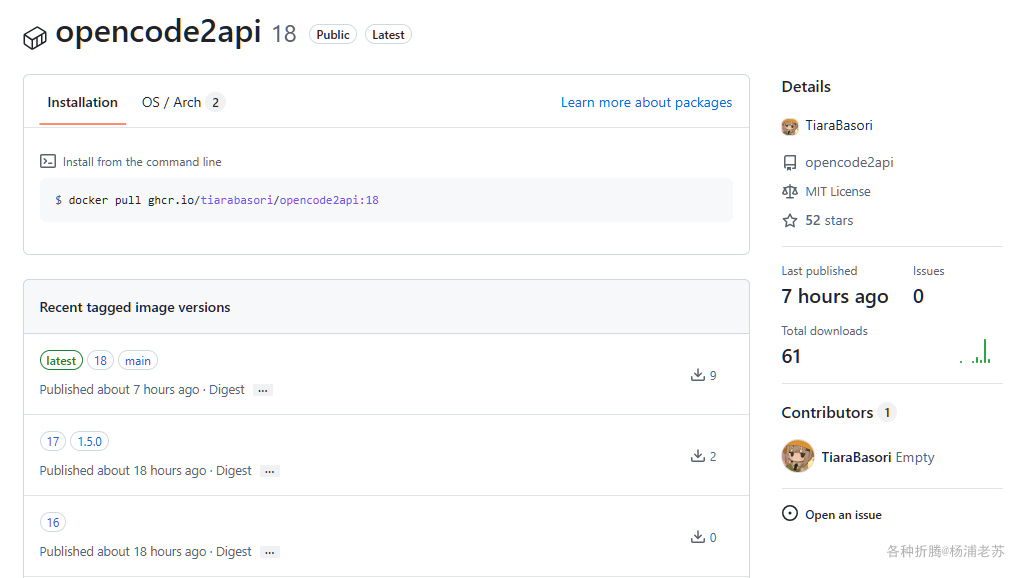Click the package box icon beside opencode2api

(35, 37)
